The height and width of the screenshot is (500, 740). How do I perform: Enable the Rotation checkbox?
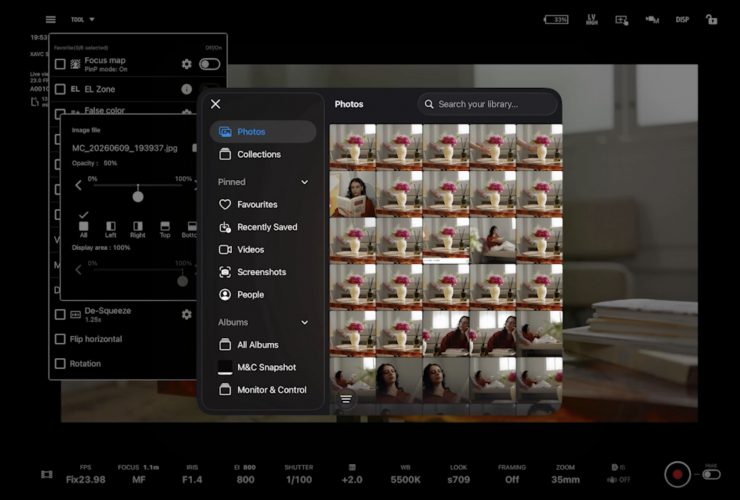60,364
